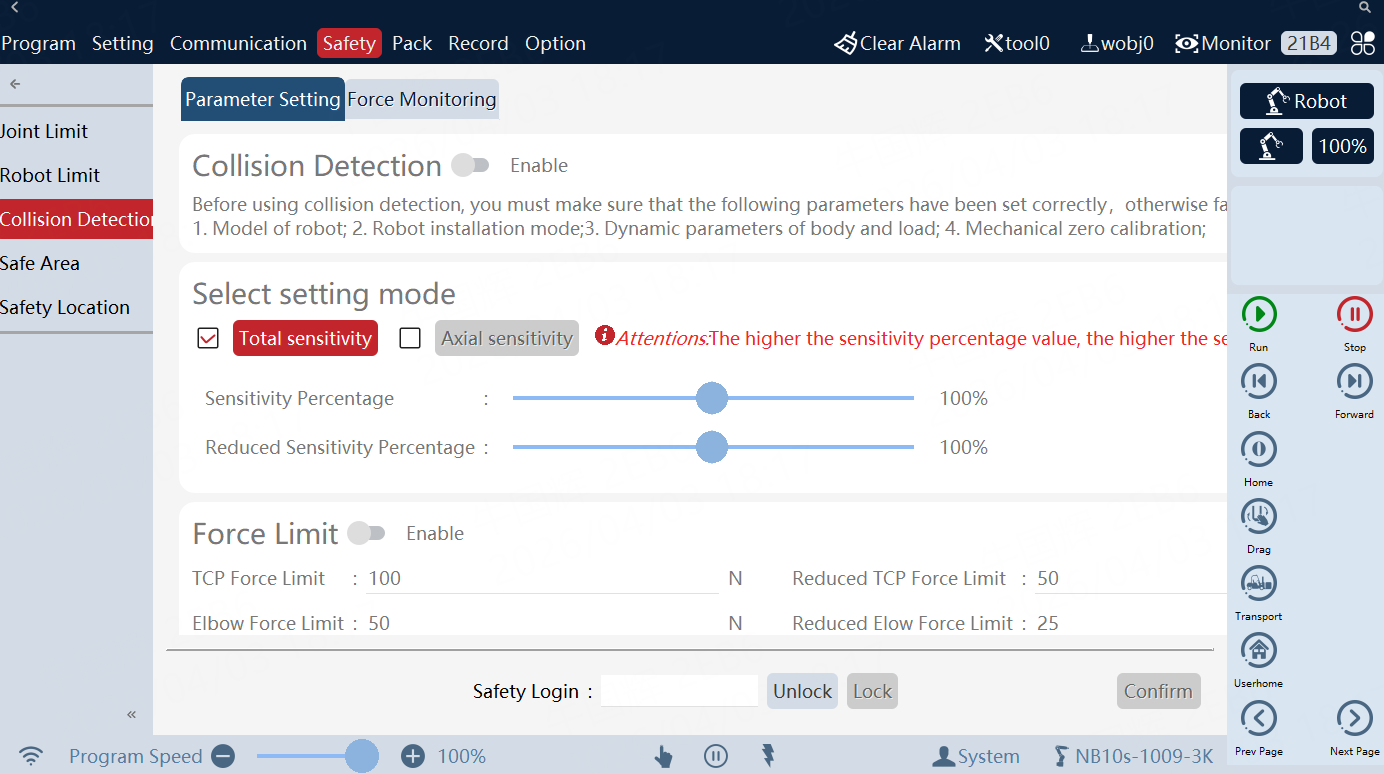
Task: Select Safe Area in the sidebar
Action: click(41, 263)
